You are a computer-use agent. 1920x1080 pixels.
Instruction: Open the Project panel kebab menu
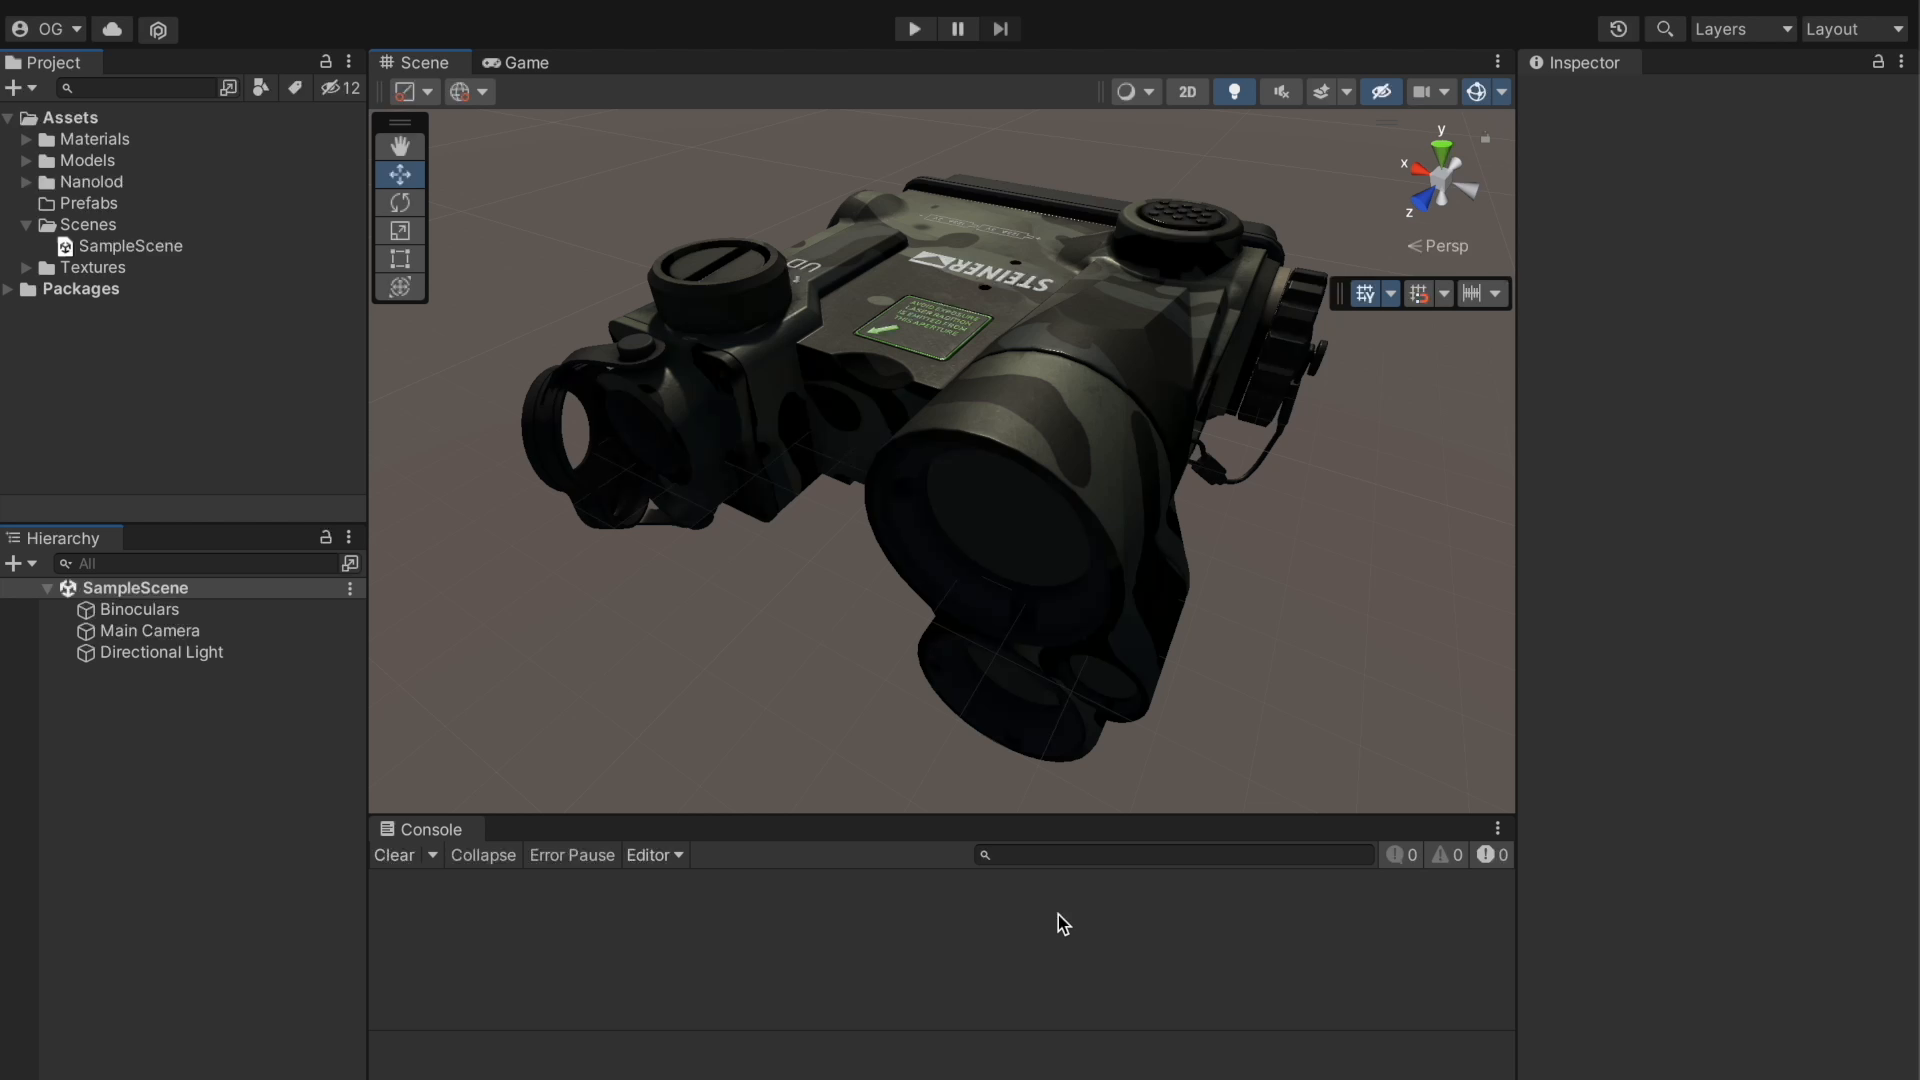click(x=349, y=62)
